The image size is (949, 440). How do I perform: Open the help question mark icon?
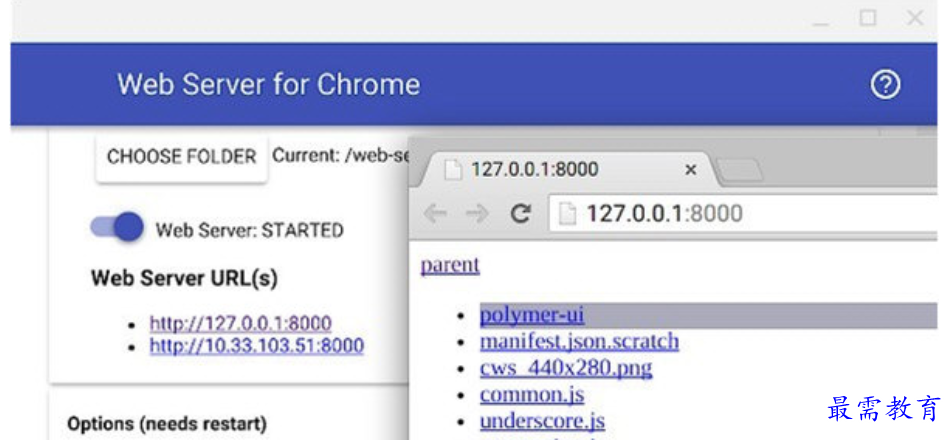(x=885, y=85)
